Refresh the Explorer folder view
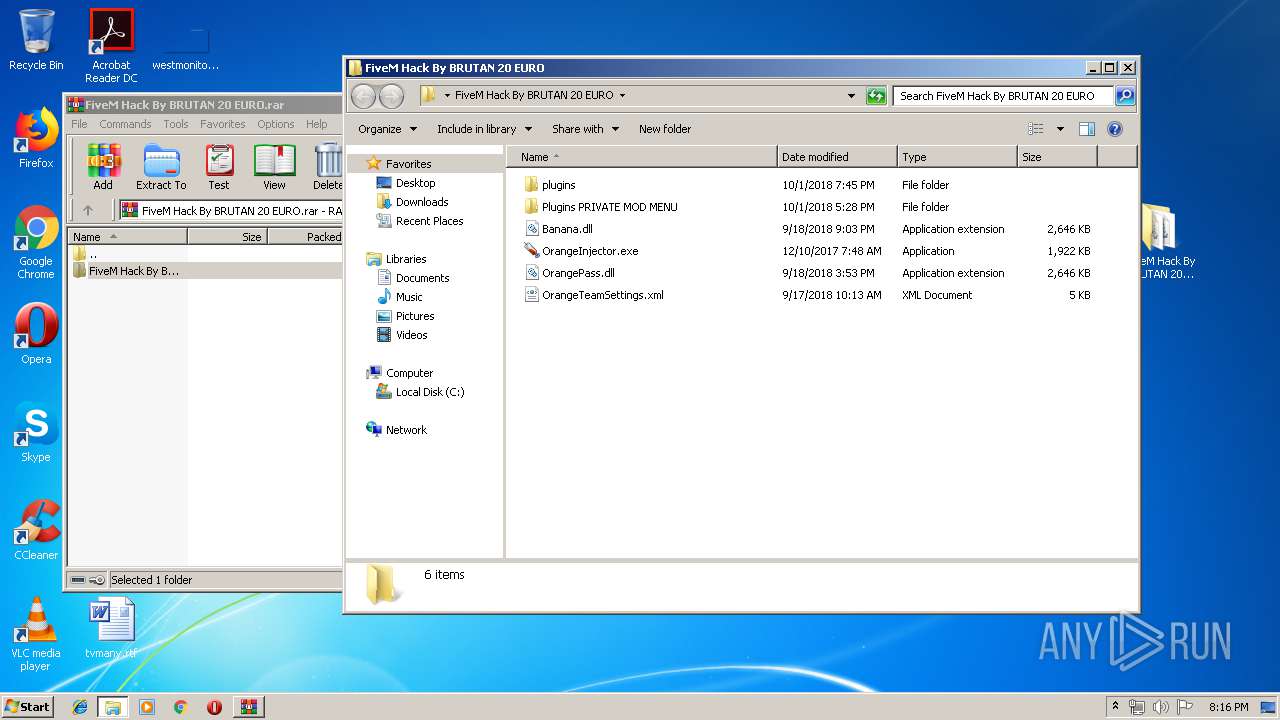 [876, 96]
